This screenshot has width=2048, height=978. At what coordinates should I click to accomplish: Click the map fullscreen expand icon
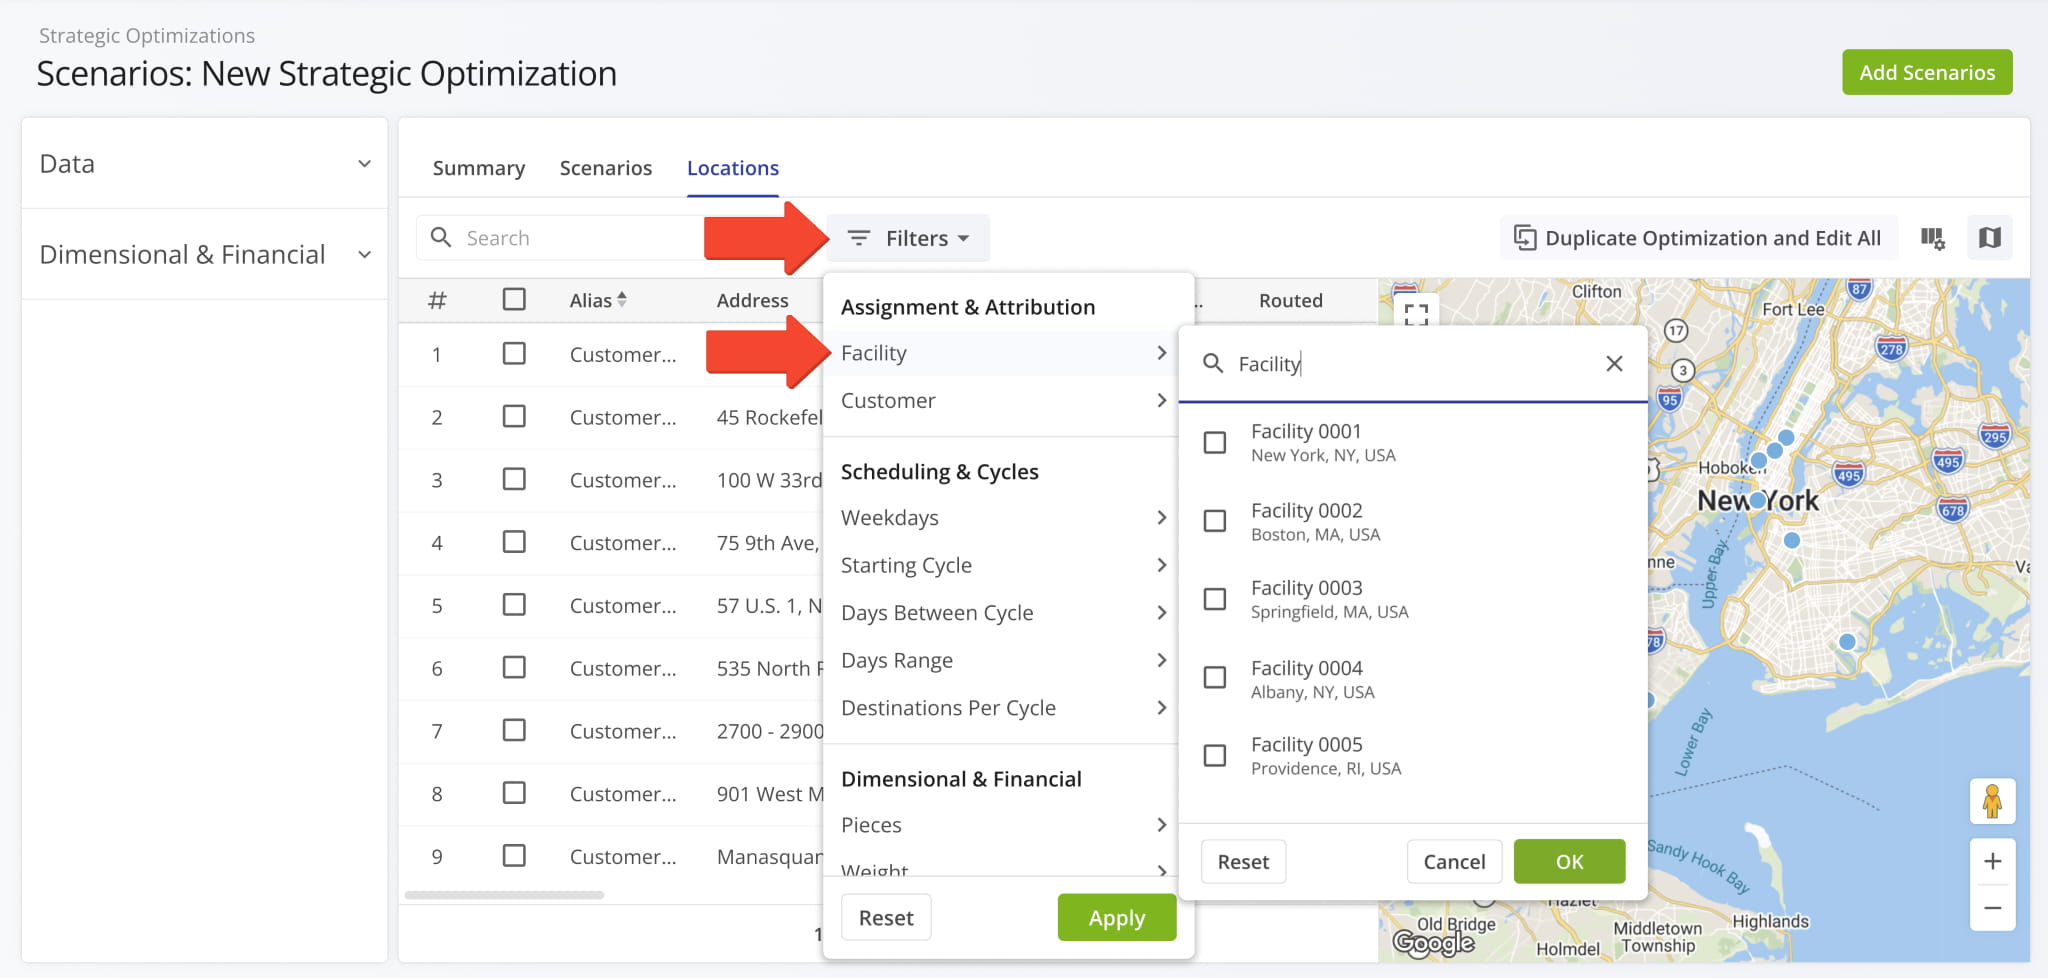1415,313
